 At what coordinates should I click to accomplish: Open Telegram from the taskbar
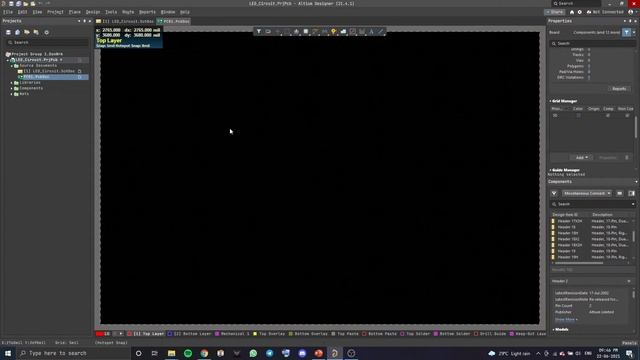(x=269, y=353)
